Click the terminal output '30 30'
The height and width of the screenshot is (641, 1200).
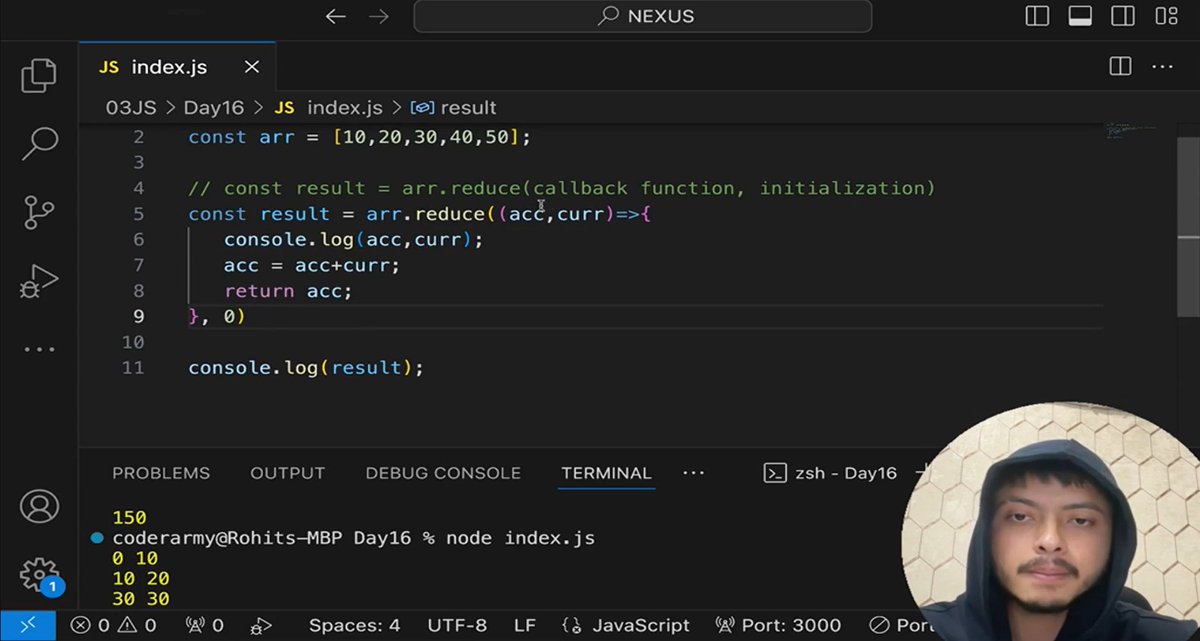click(141, 598)
